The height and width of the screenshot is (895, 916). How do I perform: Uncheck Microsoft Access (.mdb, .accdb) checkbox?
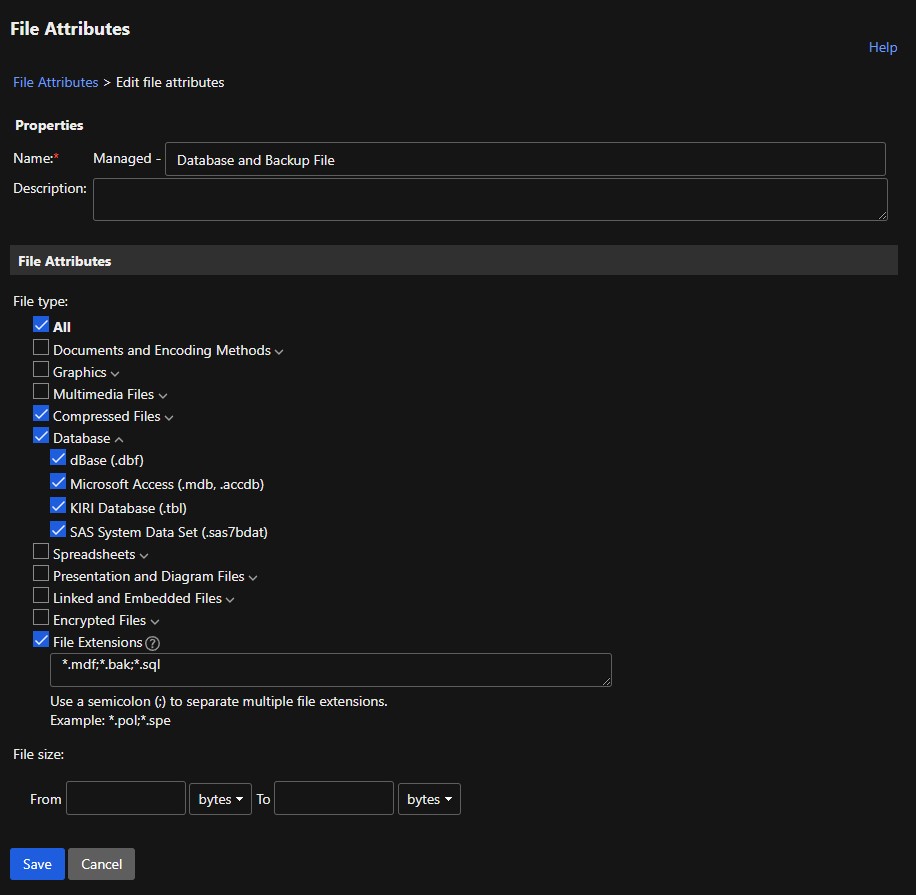coord(58,482)
